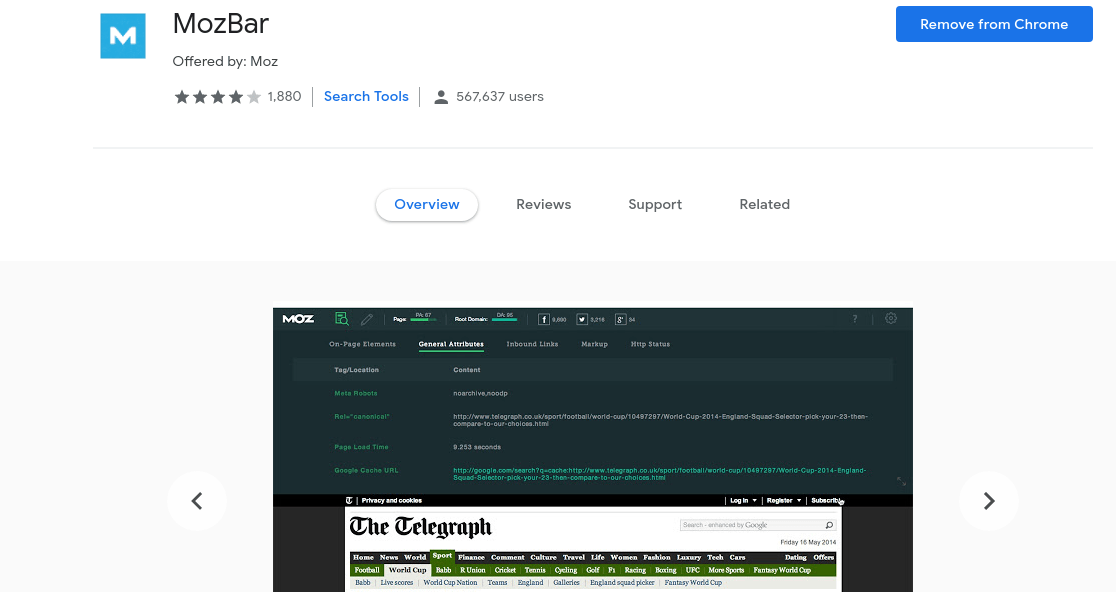Click the Root Domain authority bar

(x=505, y=319)
